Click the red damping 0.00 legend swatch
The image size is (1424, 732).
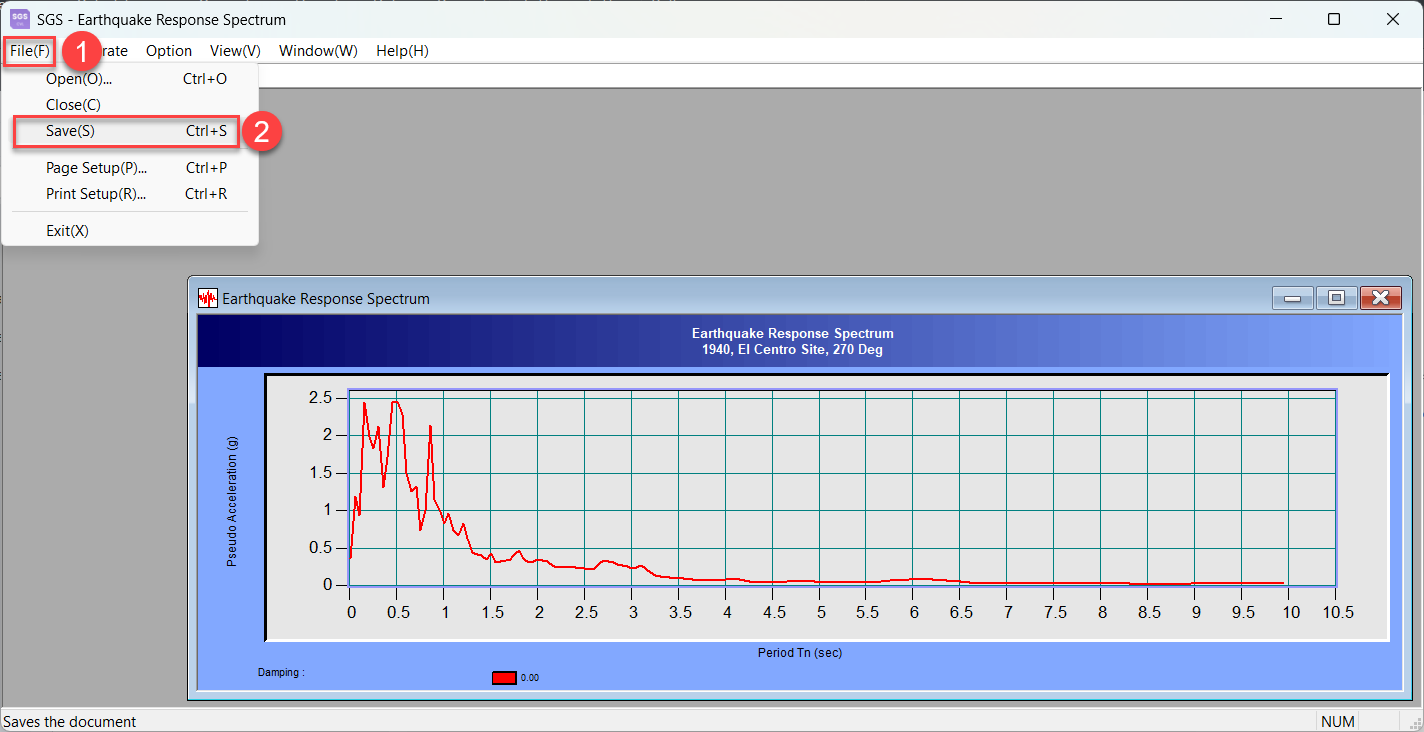pyautogui.click(x=504, y=678)
